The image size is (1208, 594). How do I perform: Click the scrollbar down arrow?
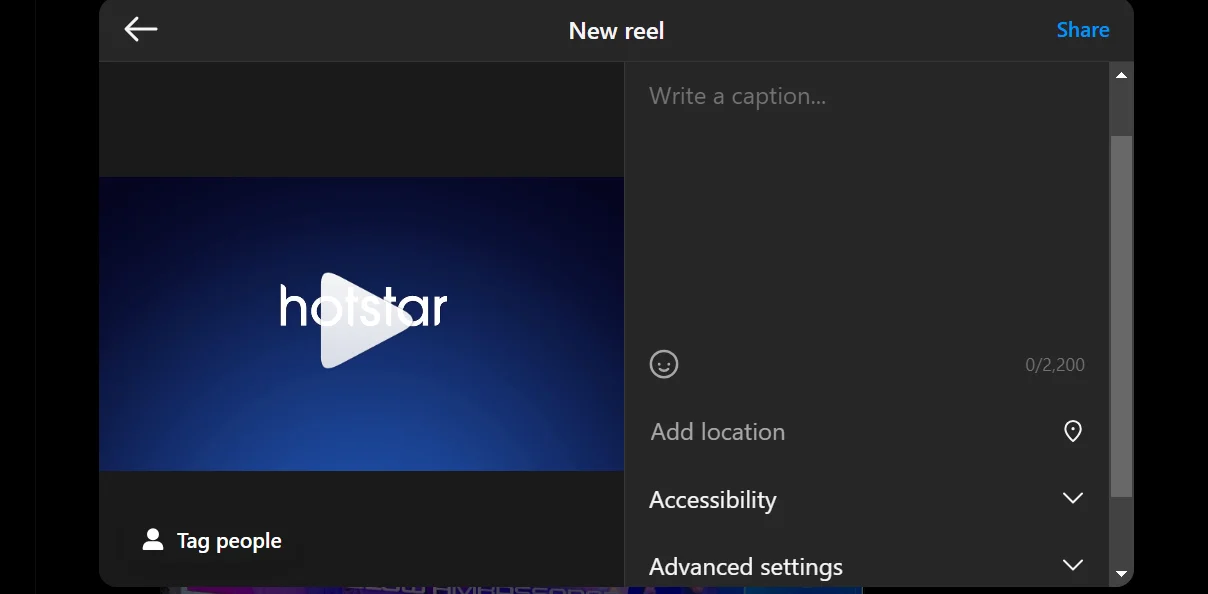[1121, 574]
